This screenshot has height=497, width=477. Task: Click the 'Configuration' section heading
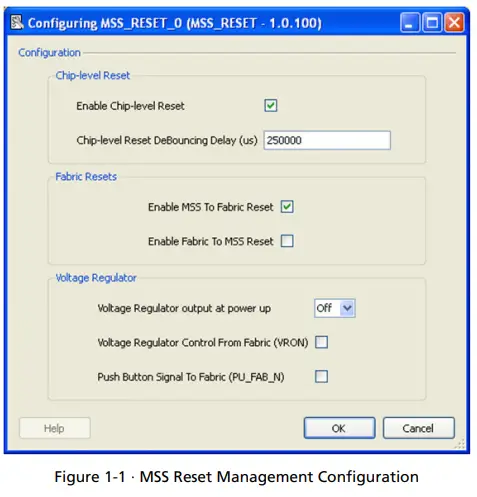pyautogui.click(x=49, y=53)
